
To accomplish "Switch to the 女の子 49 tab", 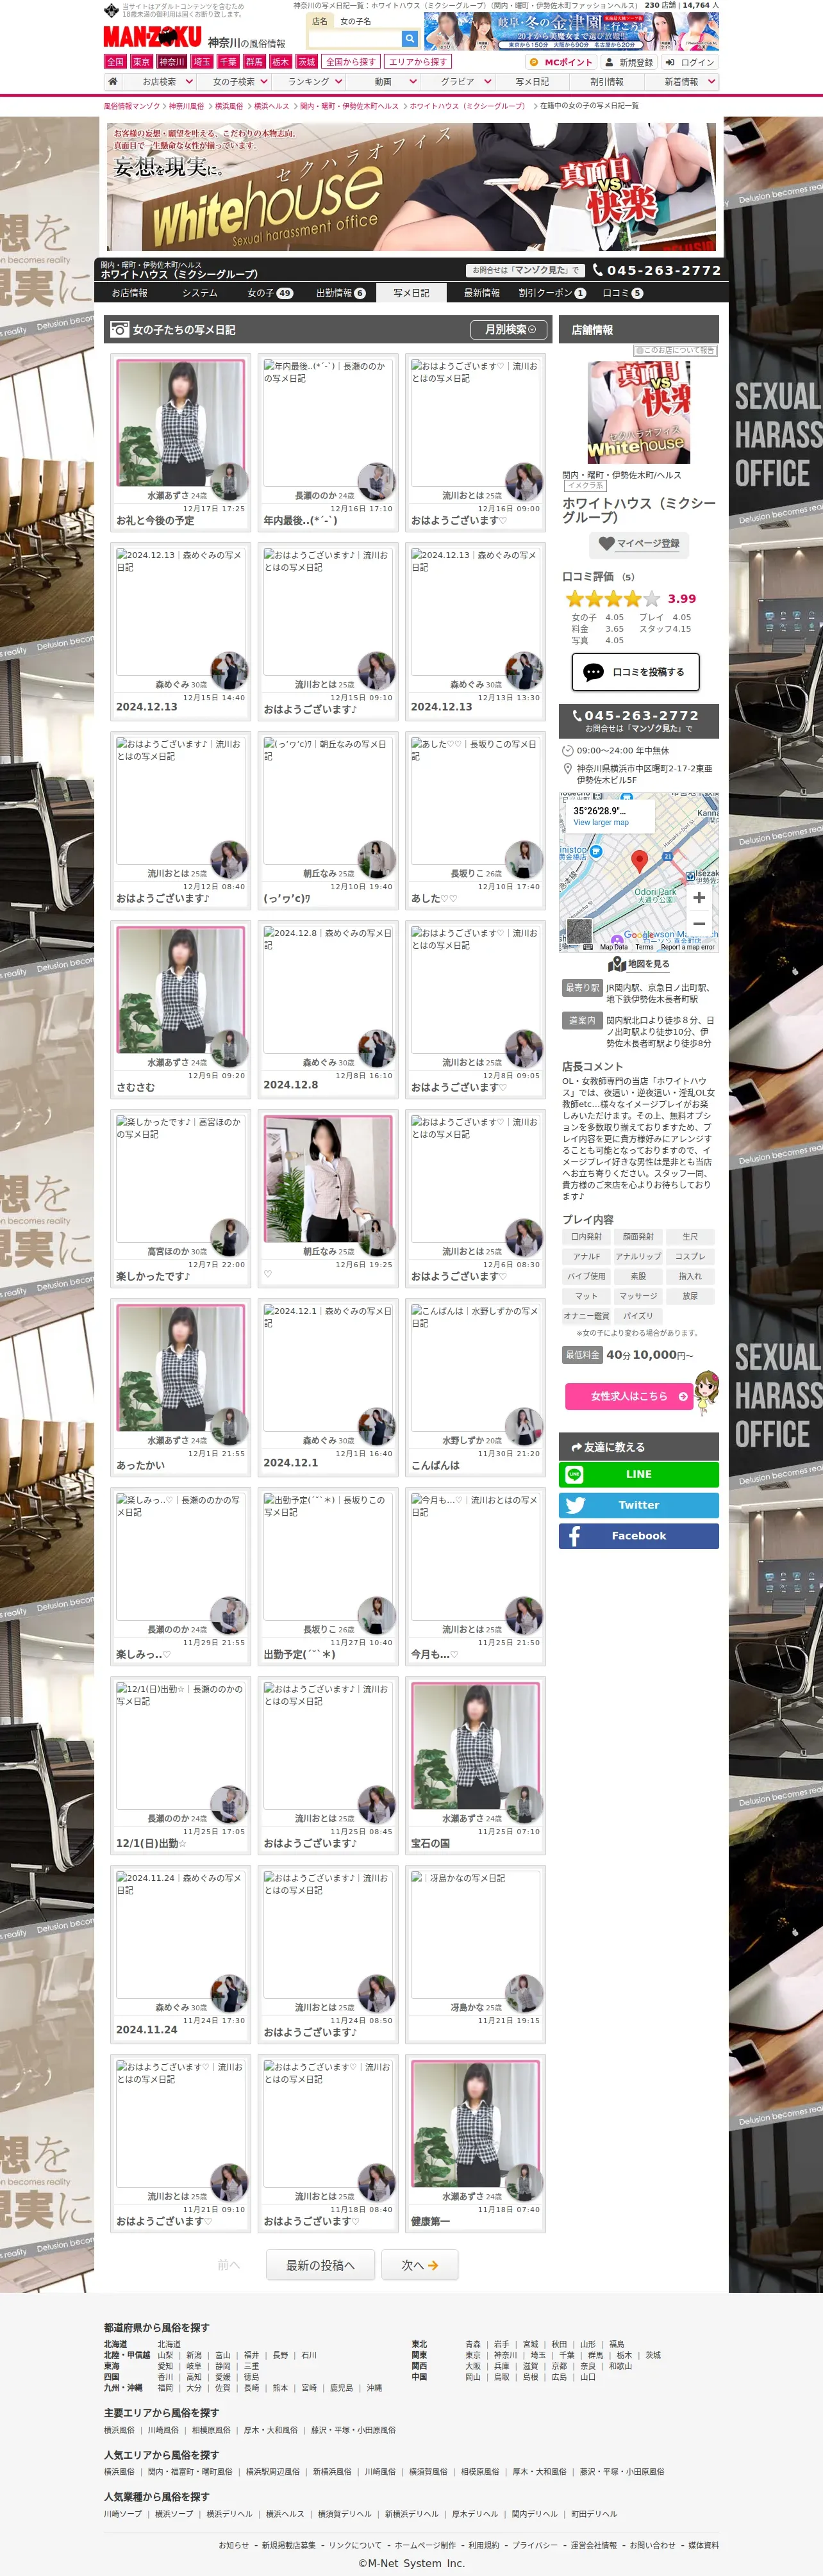I will [x=270, y=293].
